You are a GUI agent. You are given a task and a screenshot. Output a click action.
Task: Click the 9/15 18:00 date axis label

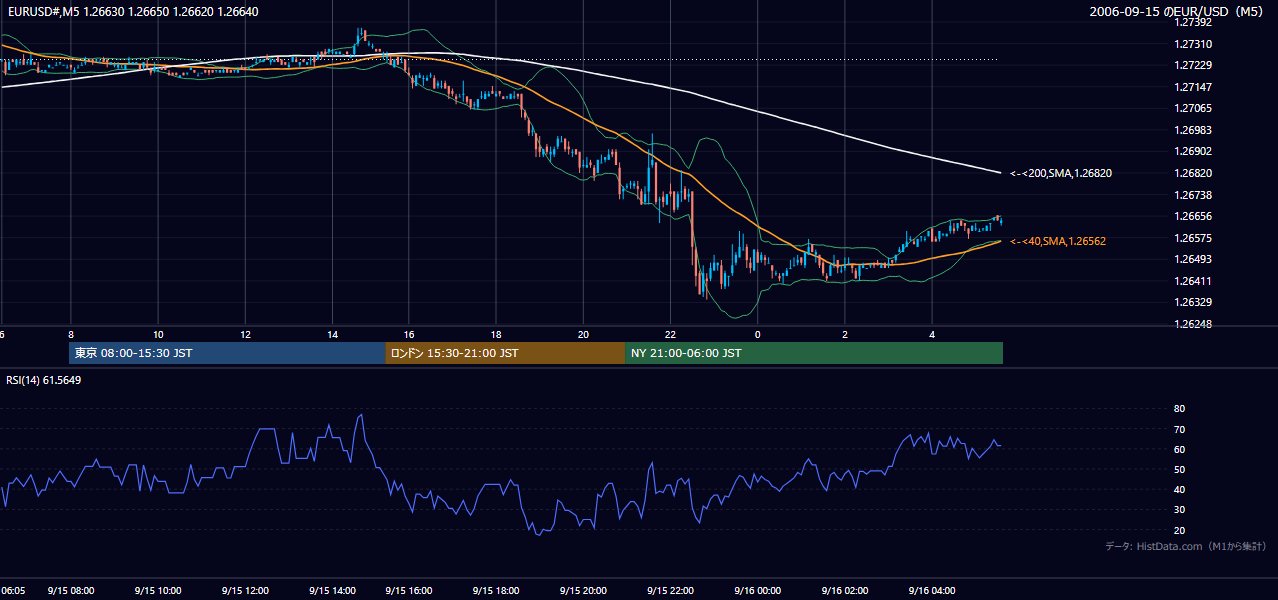(495, 591)
